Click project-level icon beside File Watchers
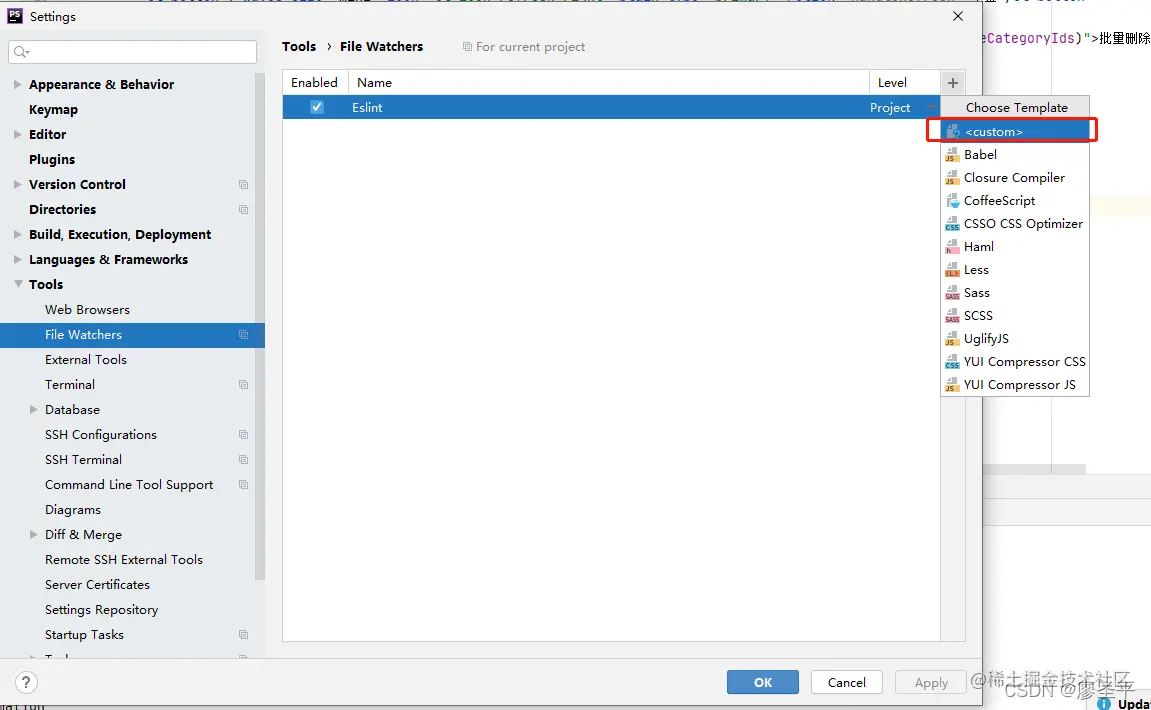This screenshot has width=1151, height=710. pos(244,335)
